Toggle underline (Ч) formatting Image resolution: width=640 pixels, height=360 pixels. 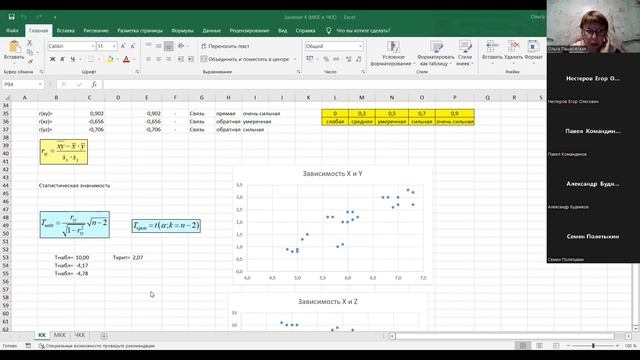72,59
